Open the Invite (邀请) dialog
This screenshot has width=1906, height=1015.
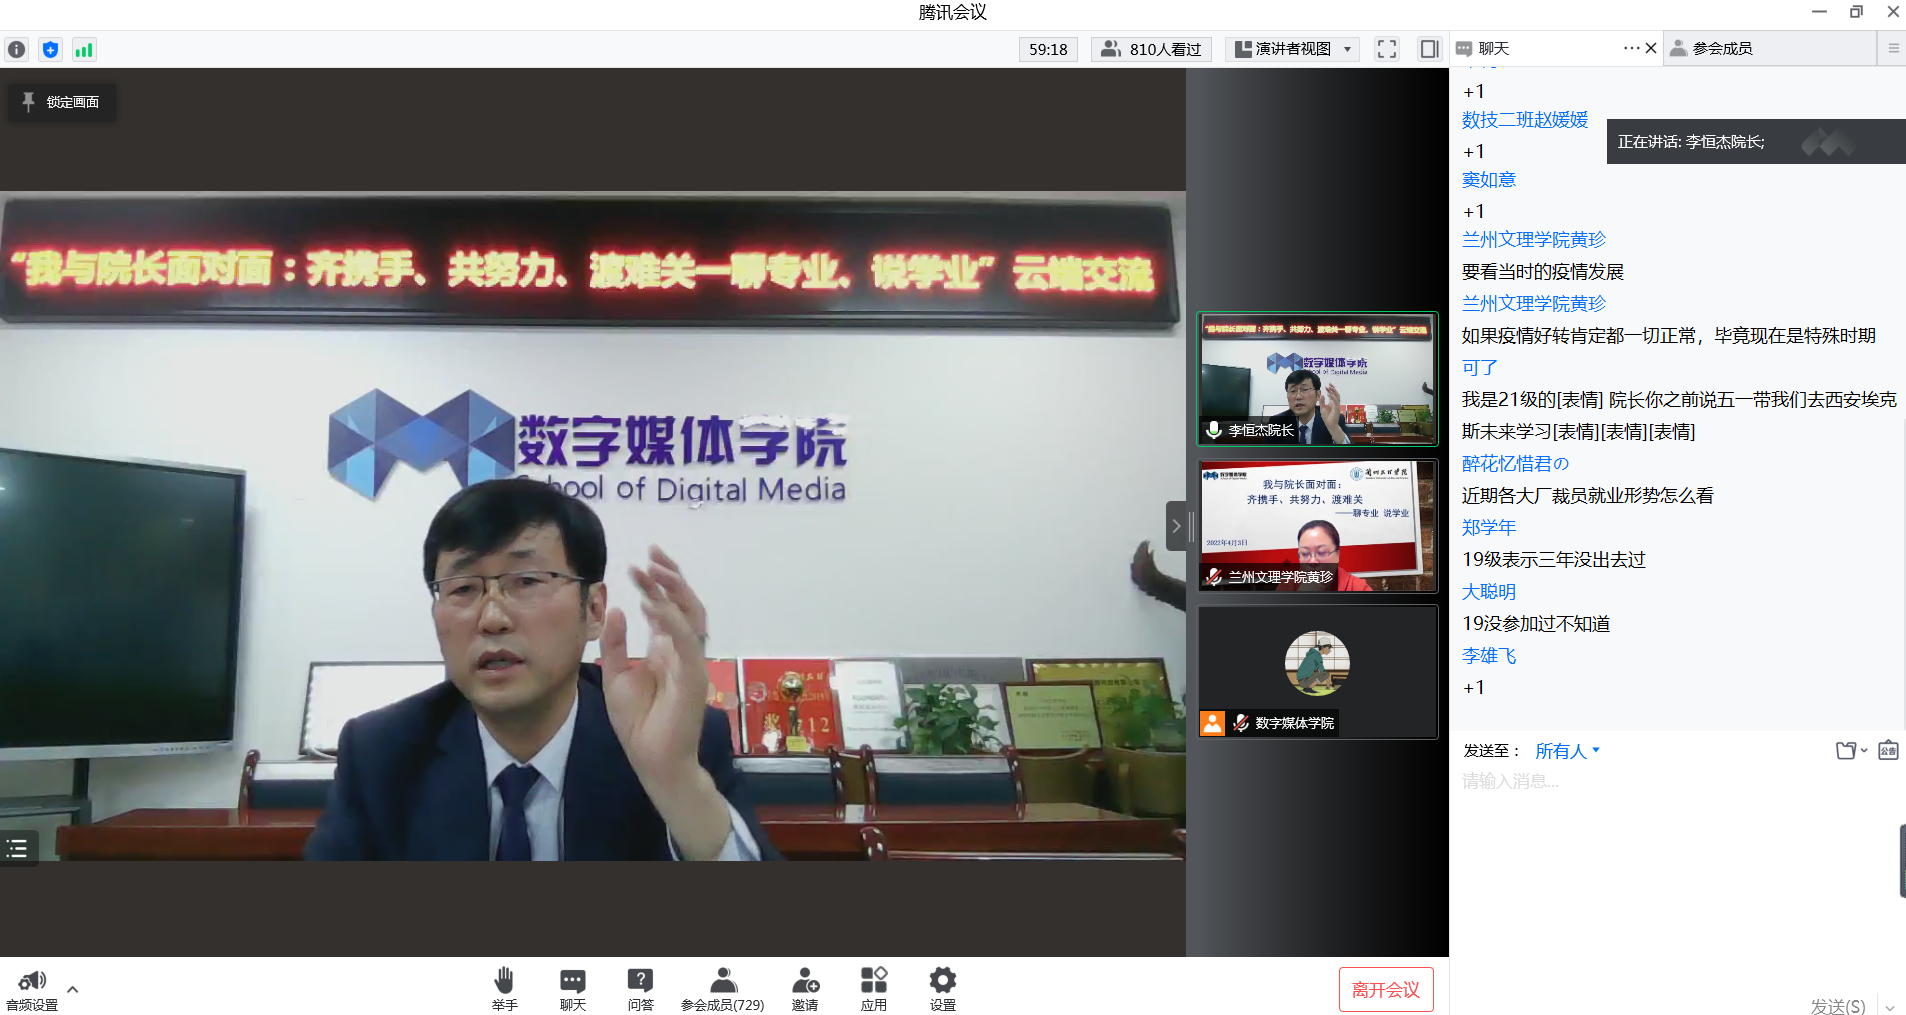tap(805, 988)
